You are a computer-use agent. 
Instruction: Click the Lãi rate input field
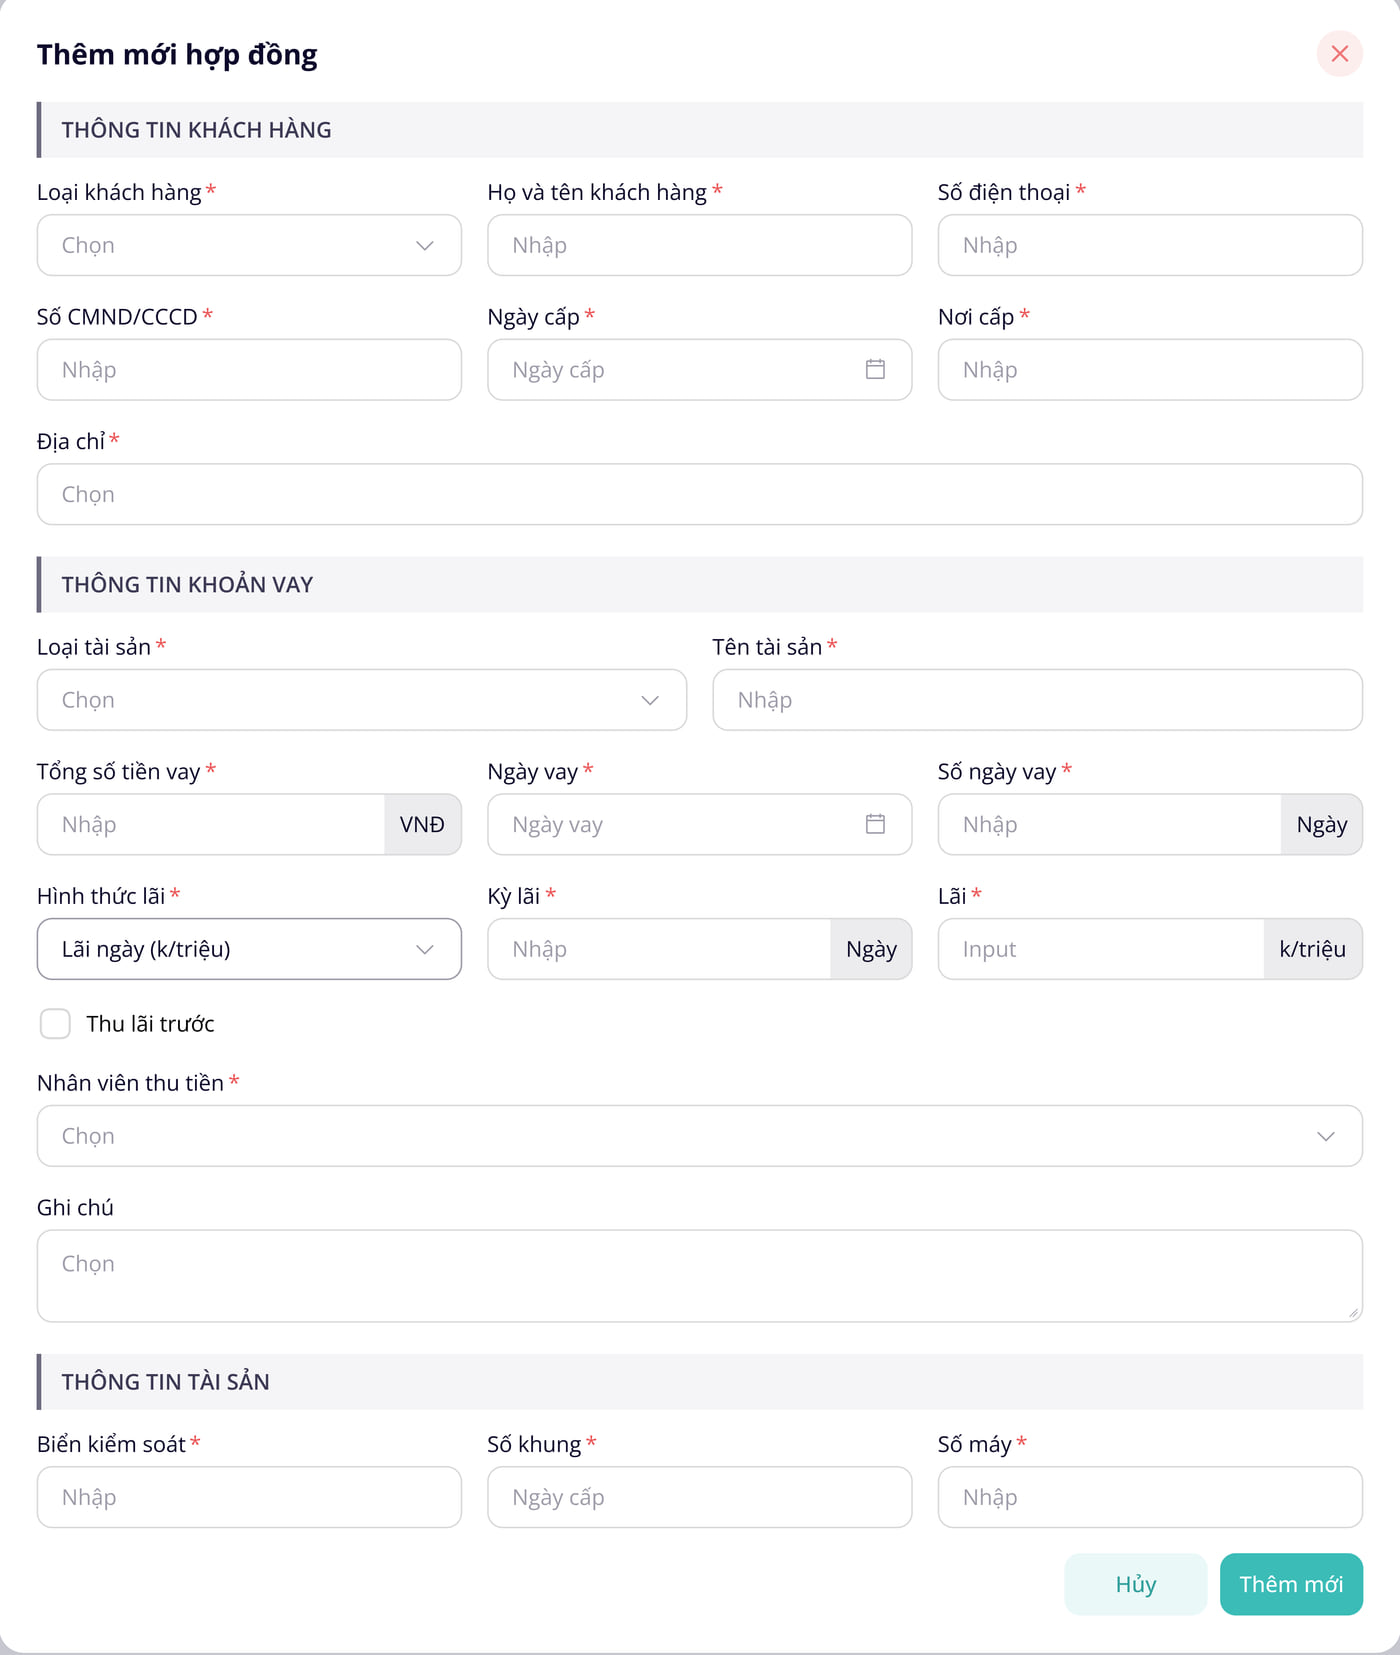click(x=1101, y=949)
